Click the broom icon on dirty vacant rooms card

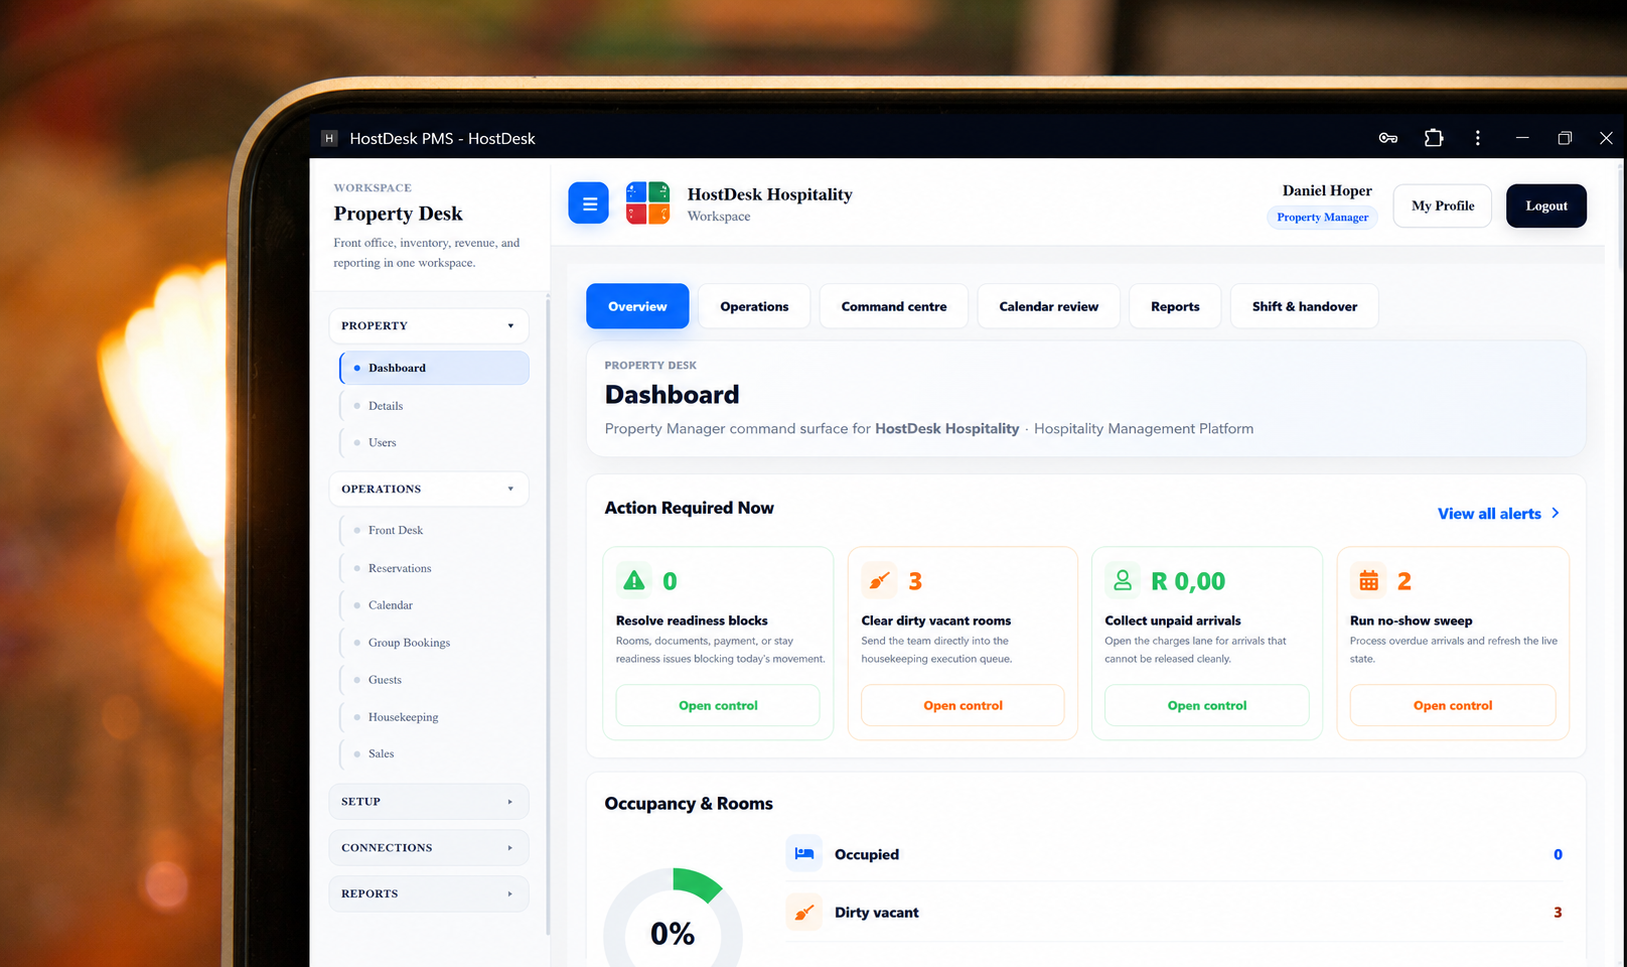[x=879, y=580]
